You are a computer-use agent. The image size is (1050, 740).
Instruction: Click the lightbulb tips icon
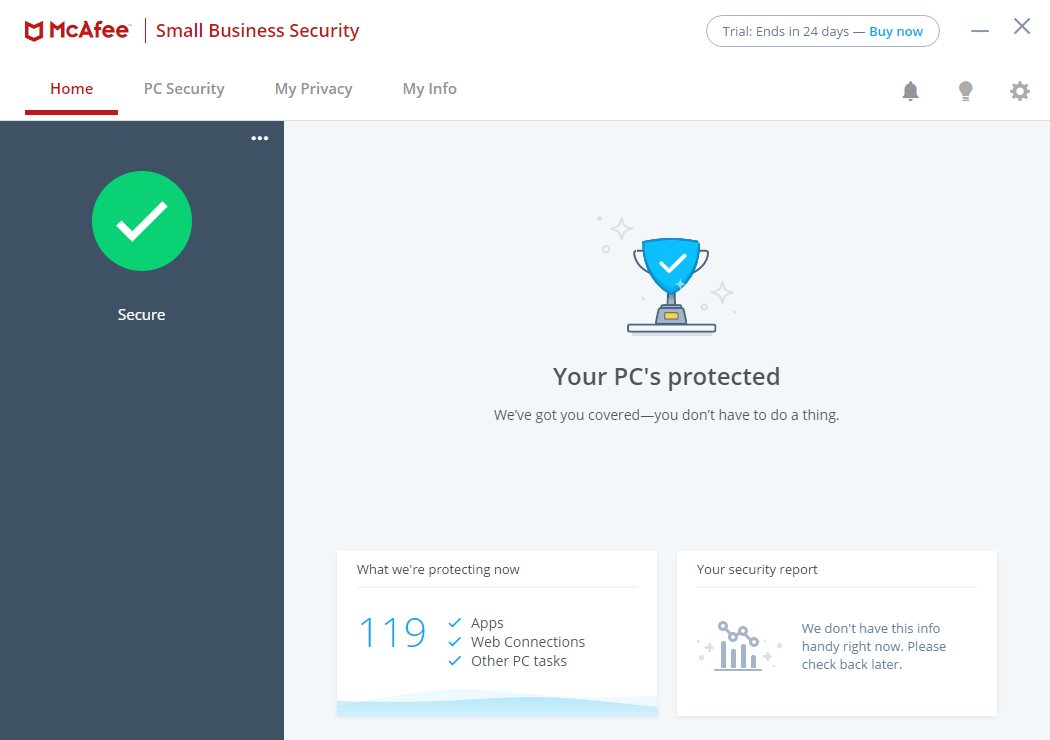[x=965, y=91]
